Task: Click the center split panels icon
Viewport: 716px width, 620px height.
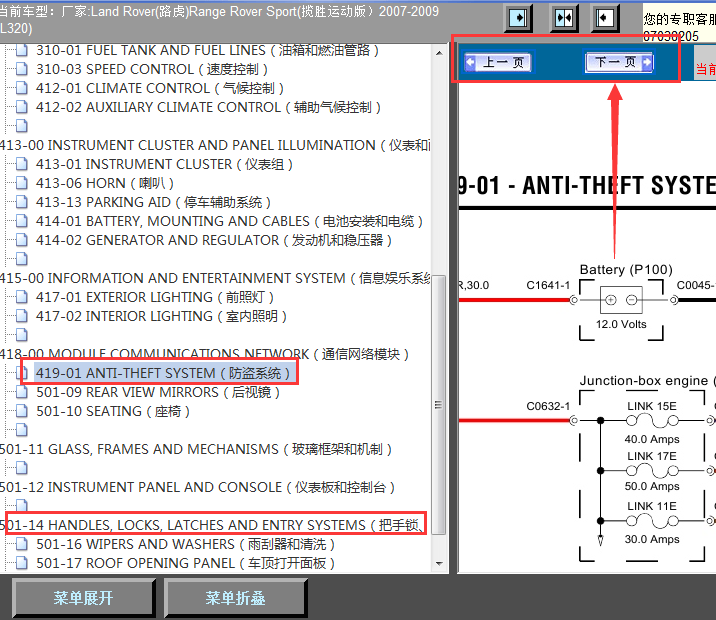Action: [x=564, y=18]
